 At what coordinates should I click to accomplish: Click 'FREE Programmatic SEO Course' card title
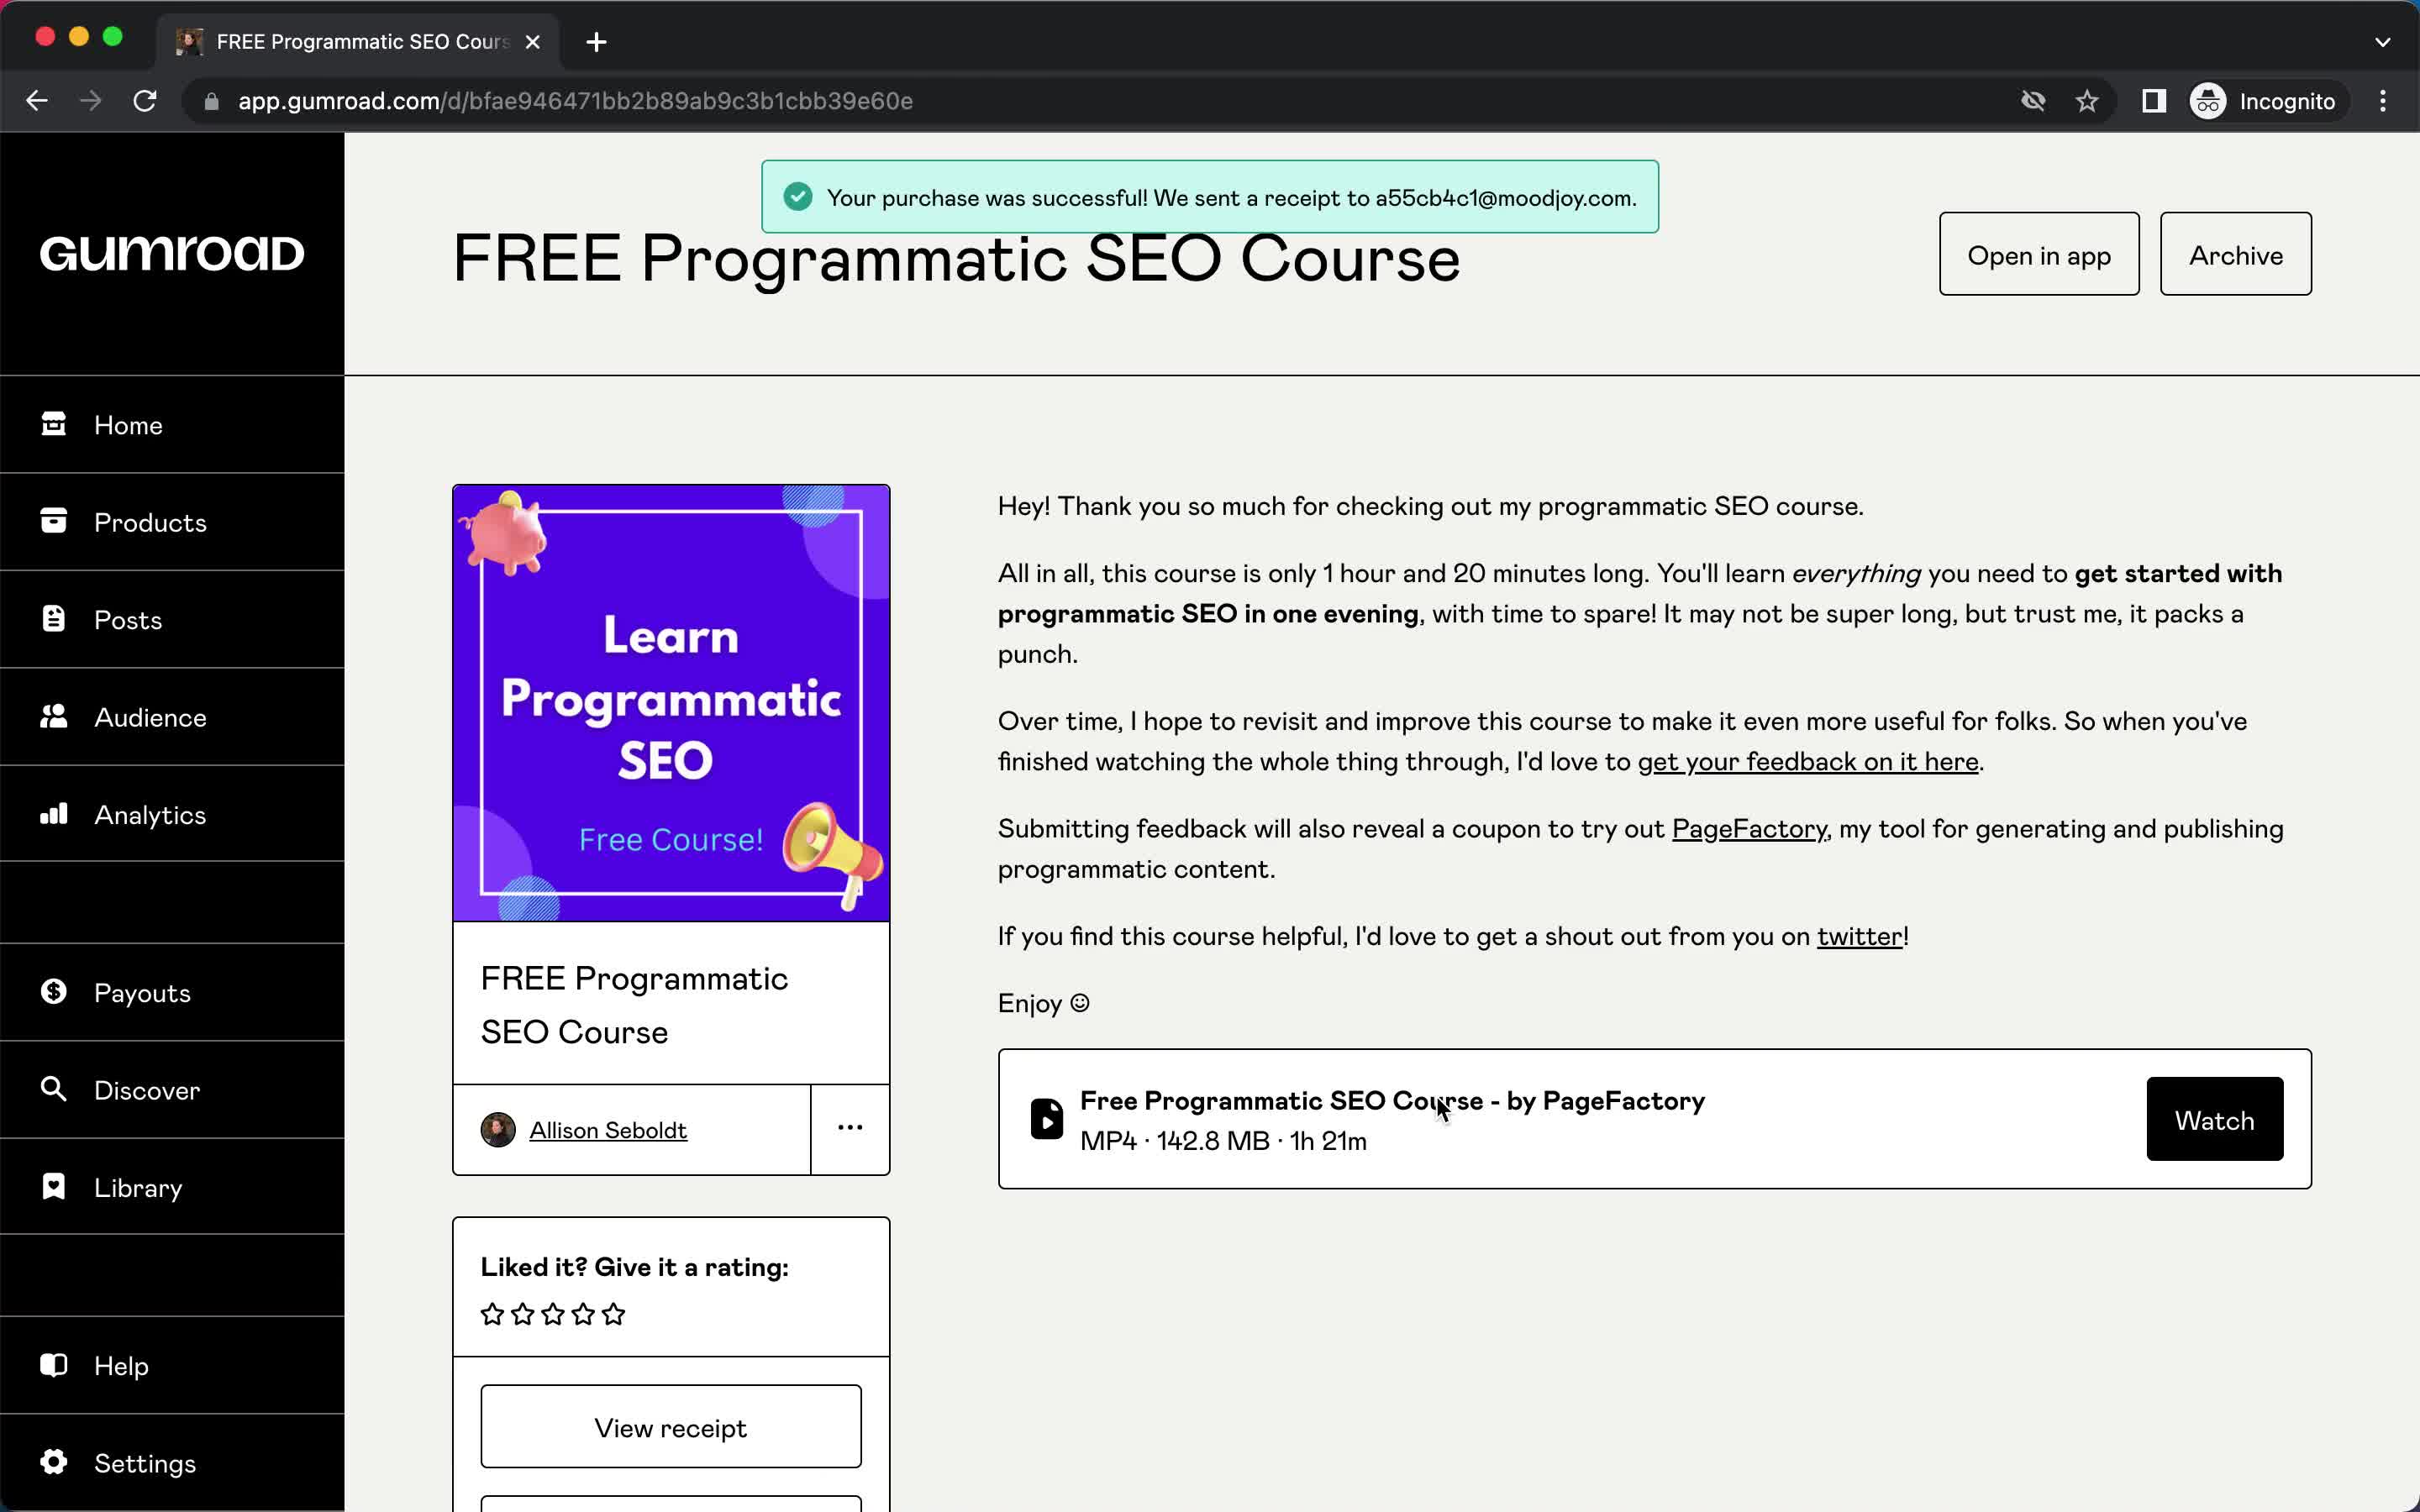click(x=634, y=1005)
